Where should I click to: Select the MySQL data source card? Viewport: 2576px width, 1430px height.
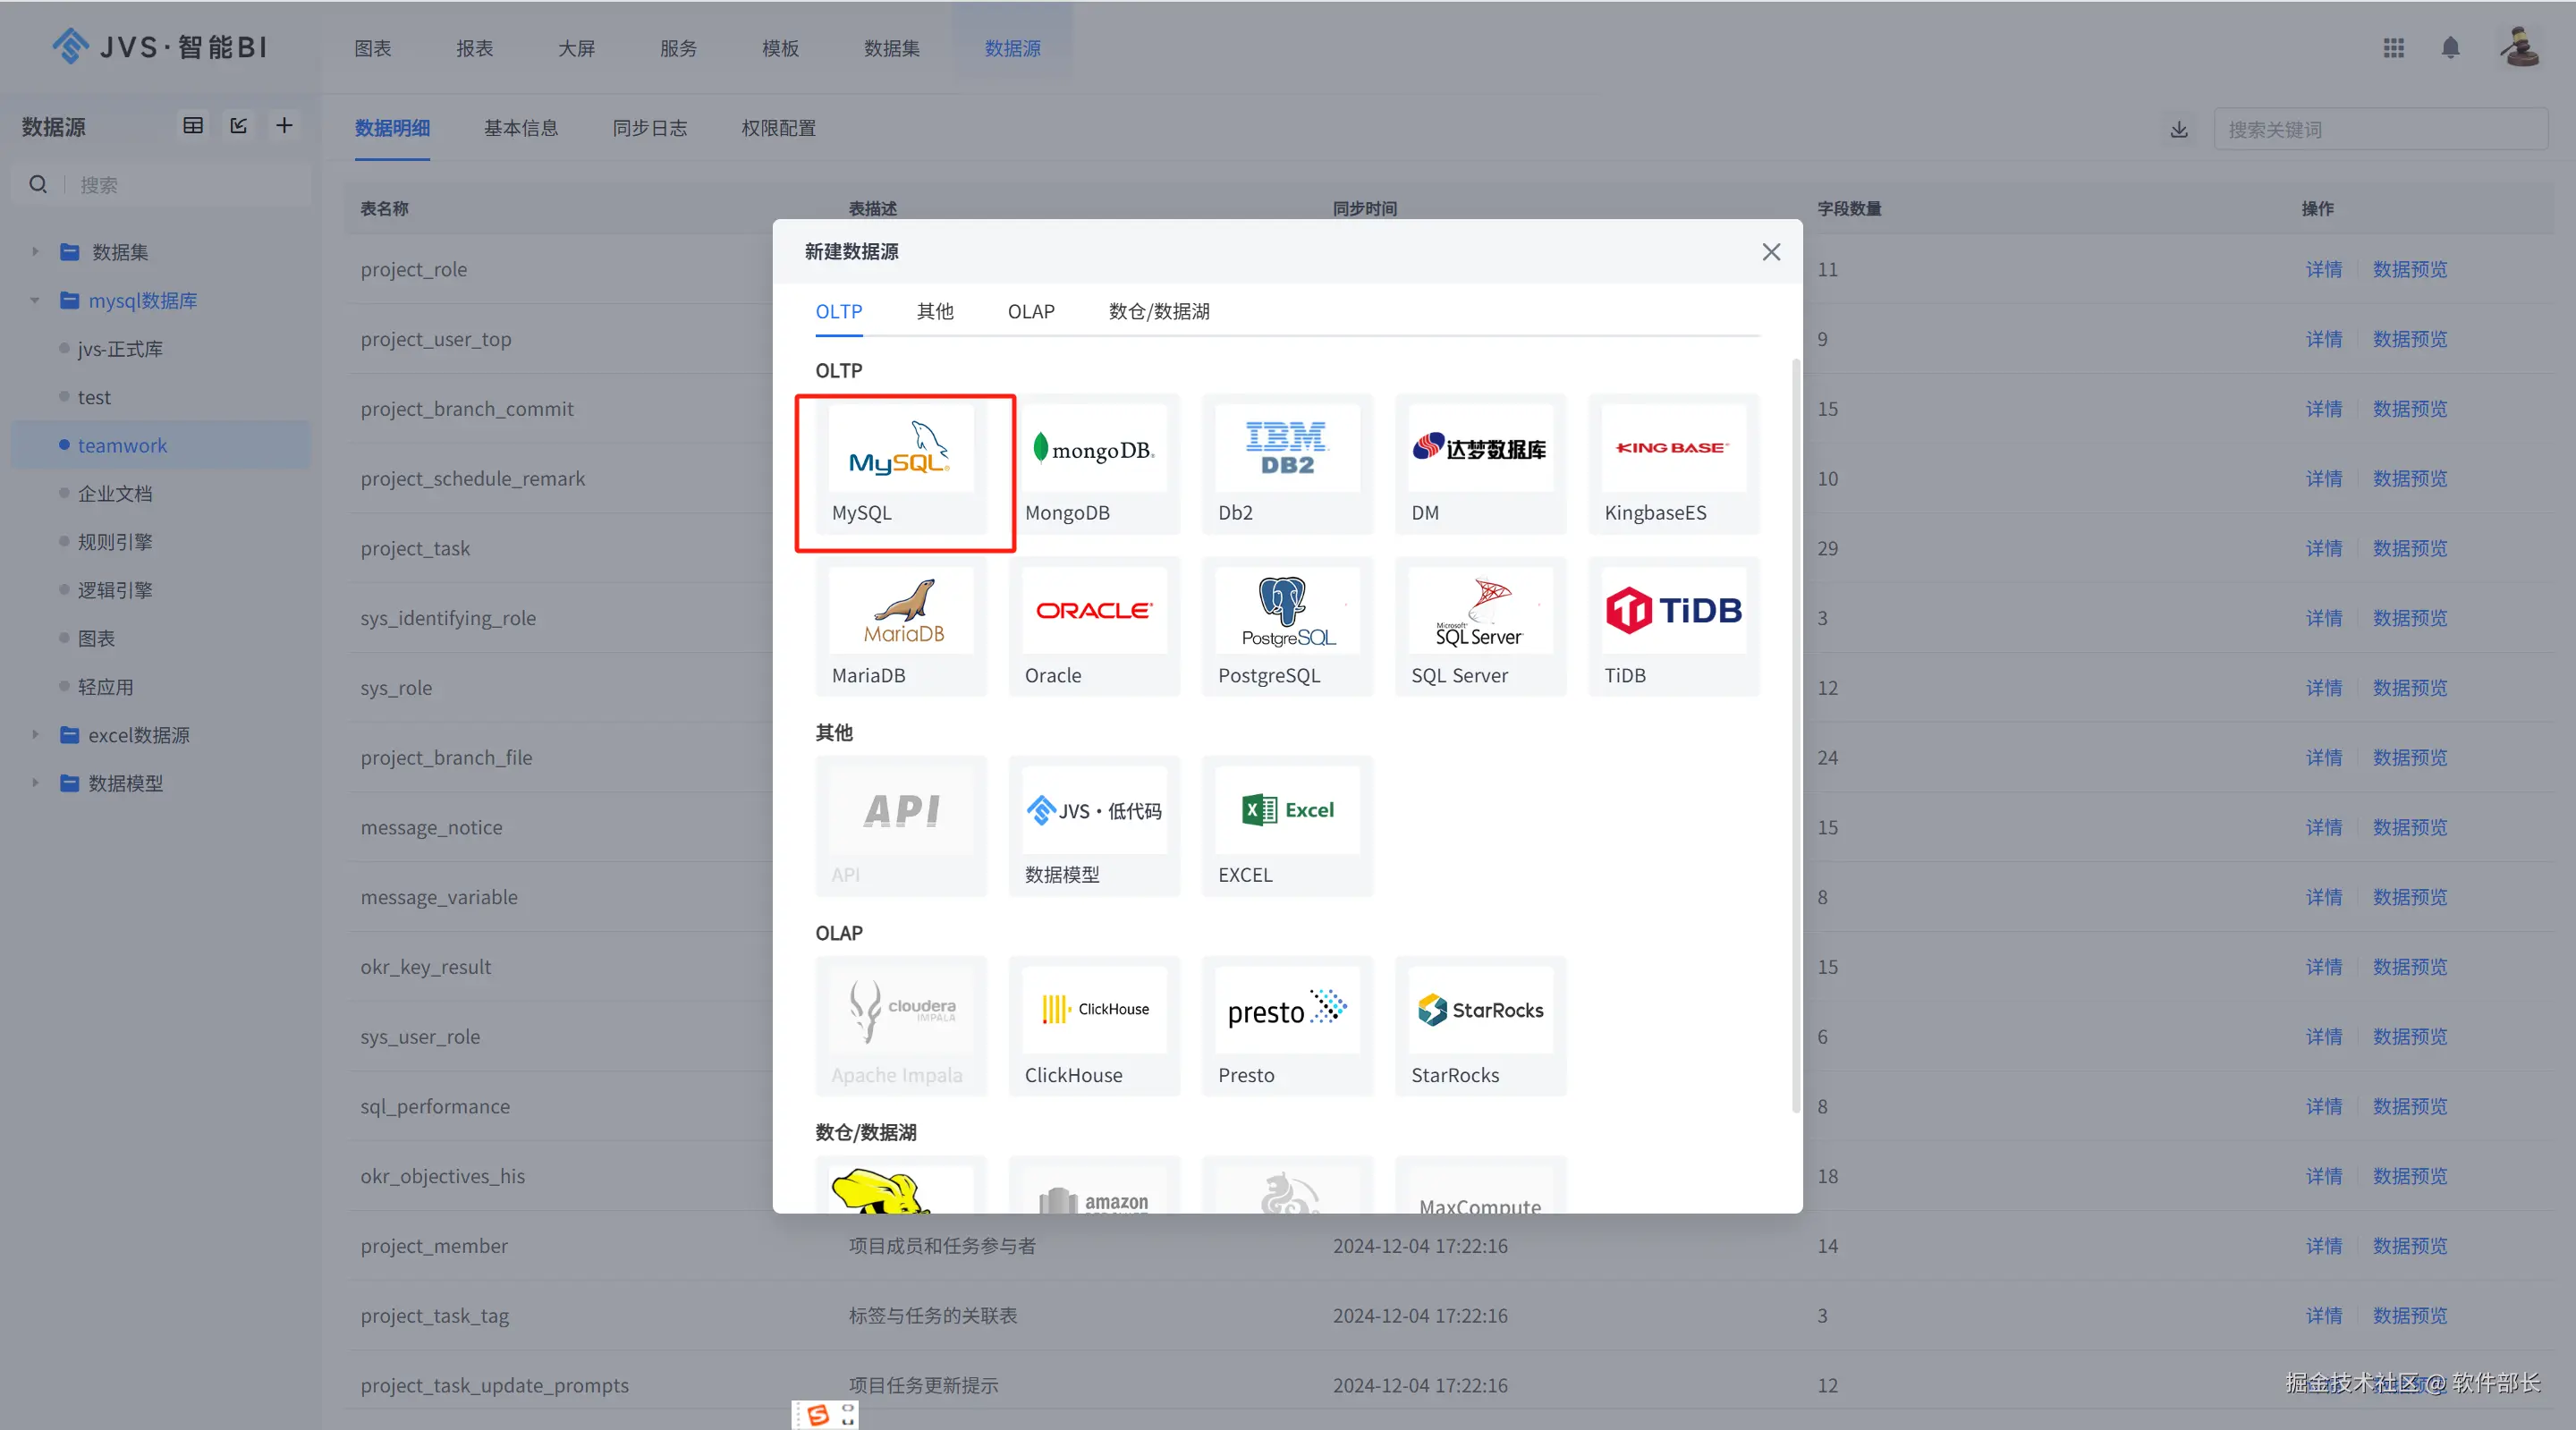tap(901, 465)
